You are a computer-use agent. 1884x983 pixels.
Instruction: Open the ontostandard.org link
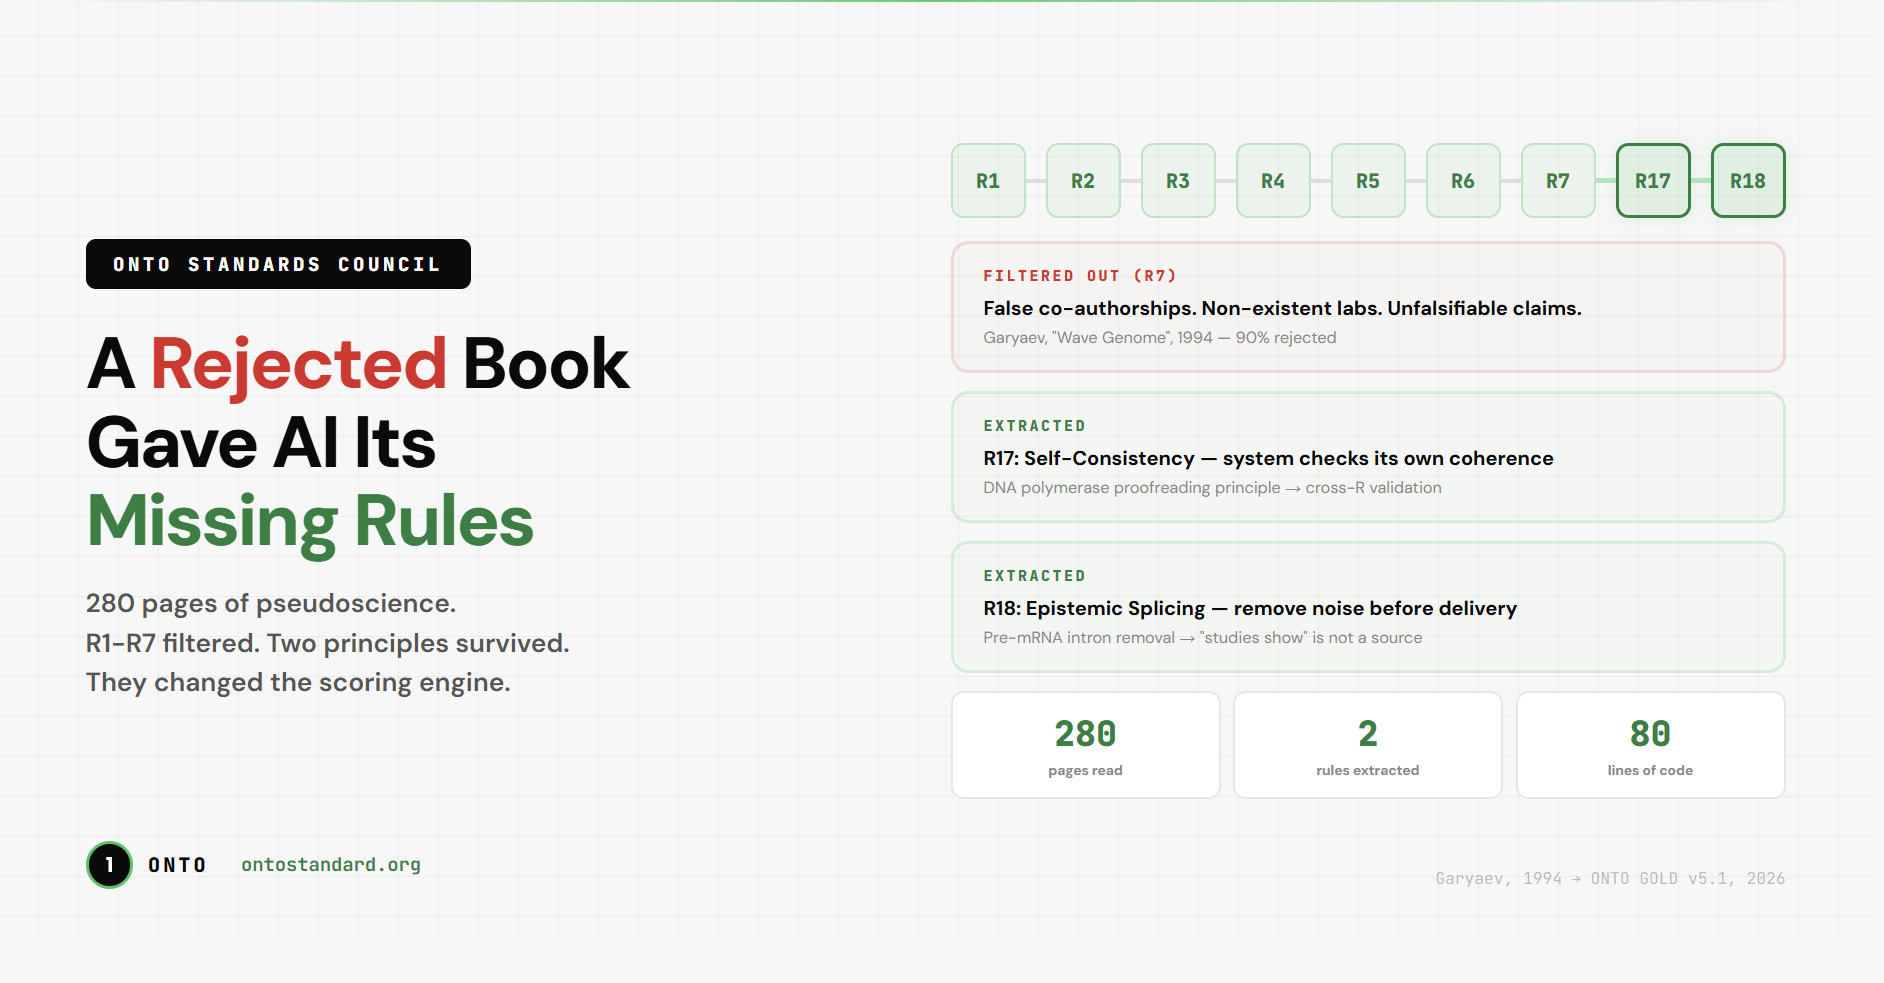click(331, 865)
